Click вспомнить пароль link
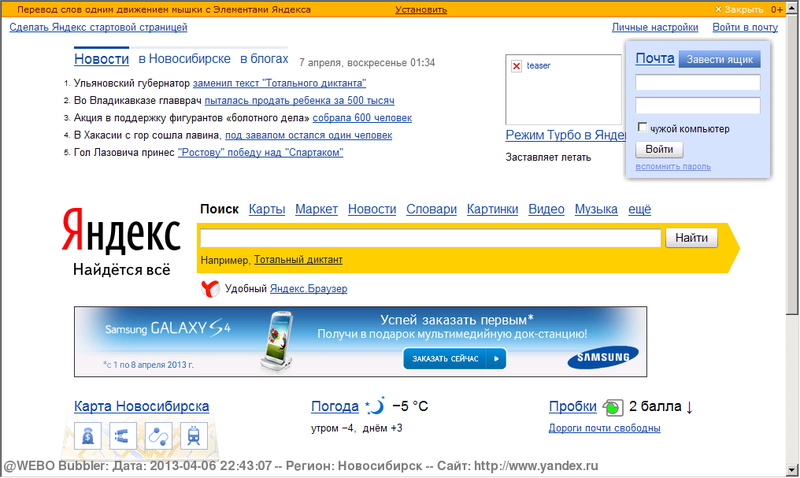 [x=673, y=166]
